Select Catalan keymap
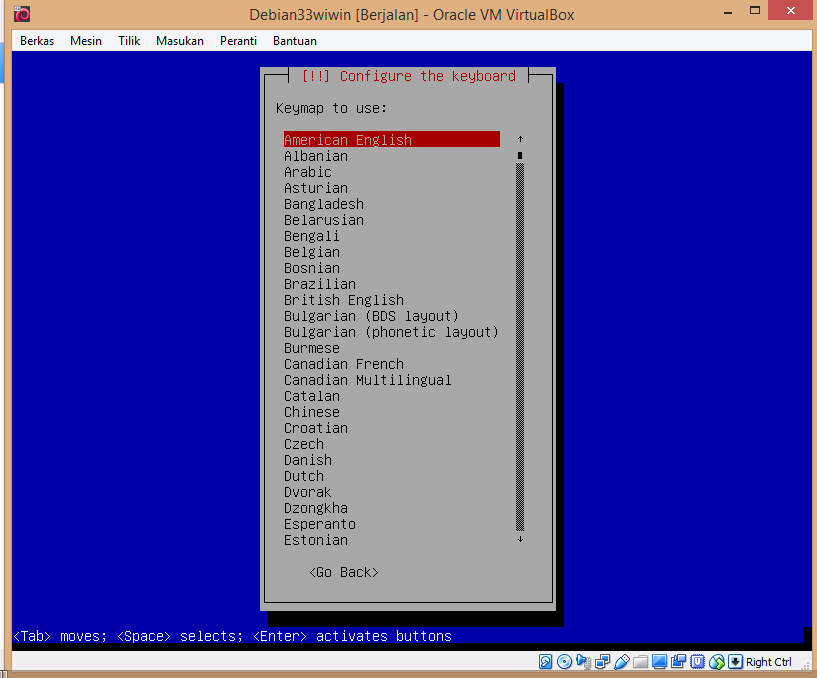Image resolution: width=817 pixels, height=678 pixels. pyautogui.click(x=392, y=396)
